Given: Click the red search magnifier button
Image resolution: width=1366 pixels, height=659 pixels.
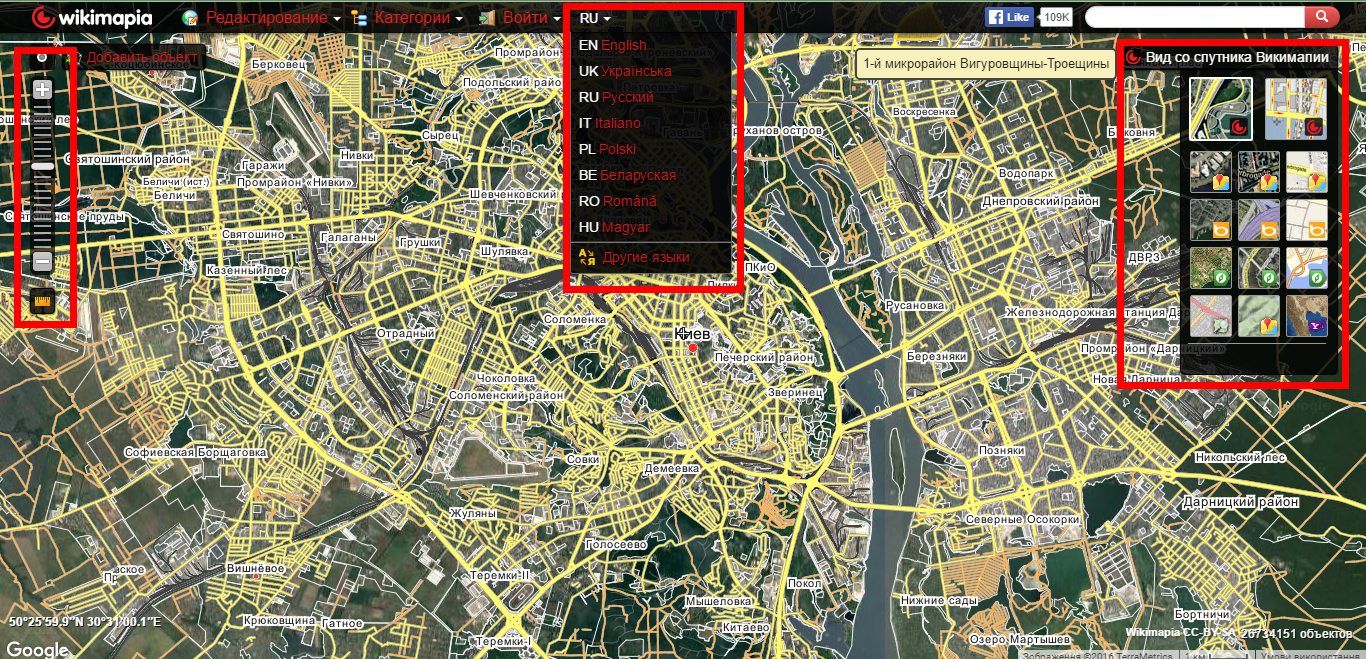Looking at the screenshot, I should coord(1321,17).
